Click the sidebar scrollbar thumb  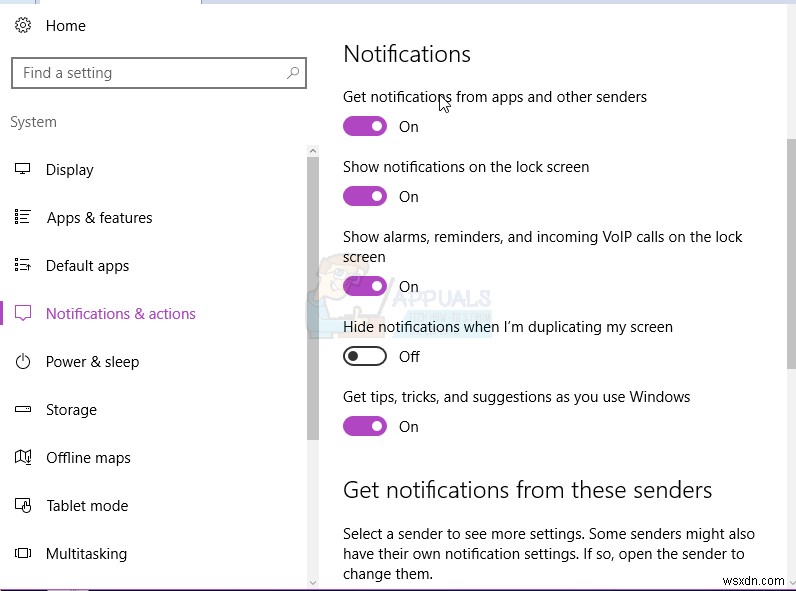click(x=313, y=299)
